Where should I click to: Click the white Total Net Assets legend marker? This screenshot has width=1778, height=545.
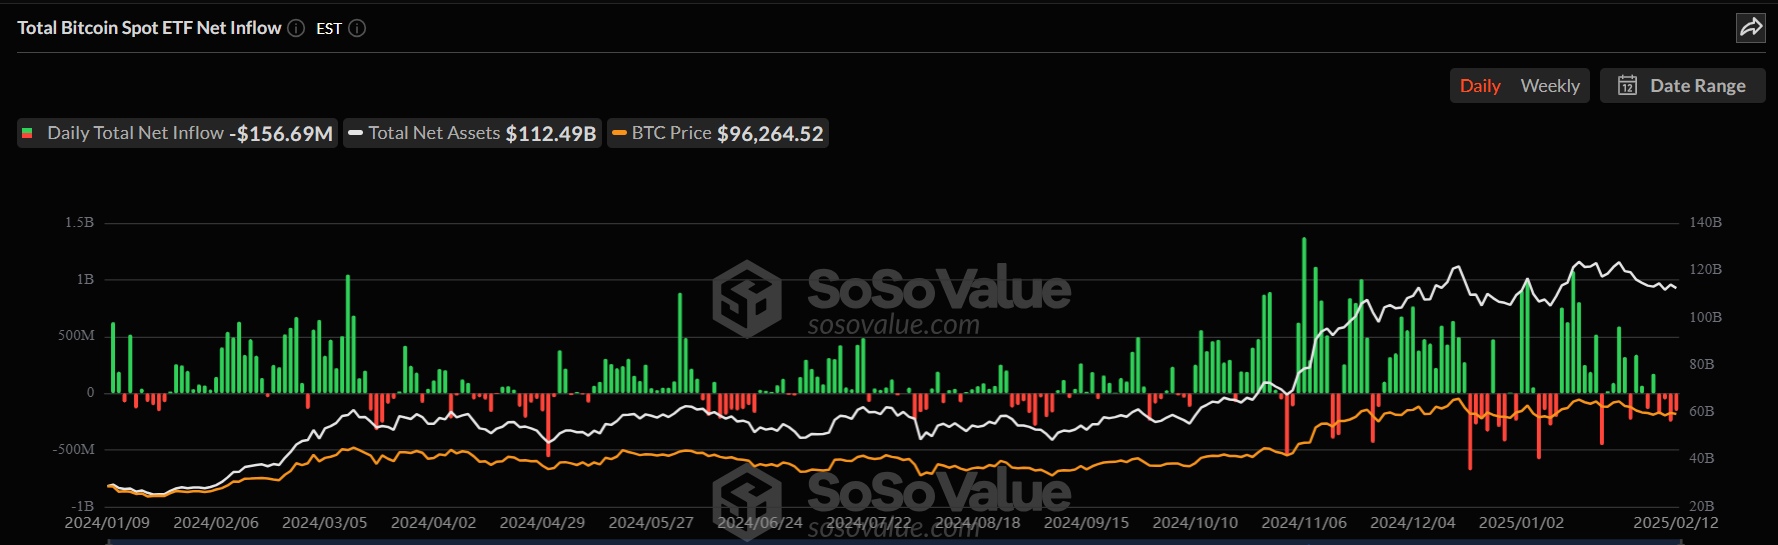[x=355, y=133]
